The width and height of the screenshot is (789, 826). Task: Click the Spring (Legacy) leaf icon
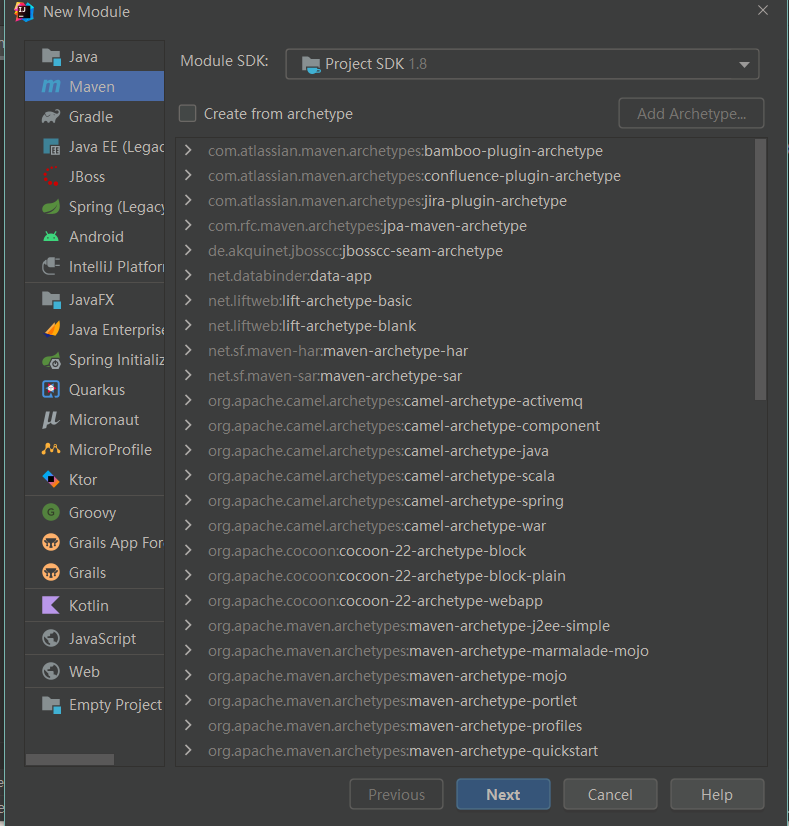click(x=51, y=206)
